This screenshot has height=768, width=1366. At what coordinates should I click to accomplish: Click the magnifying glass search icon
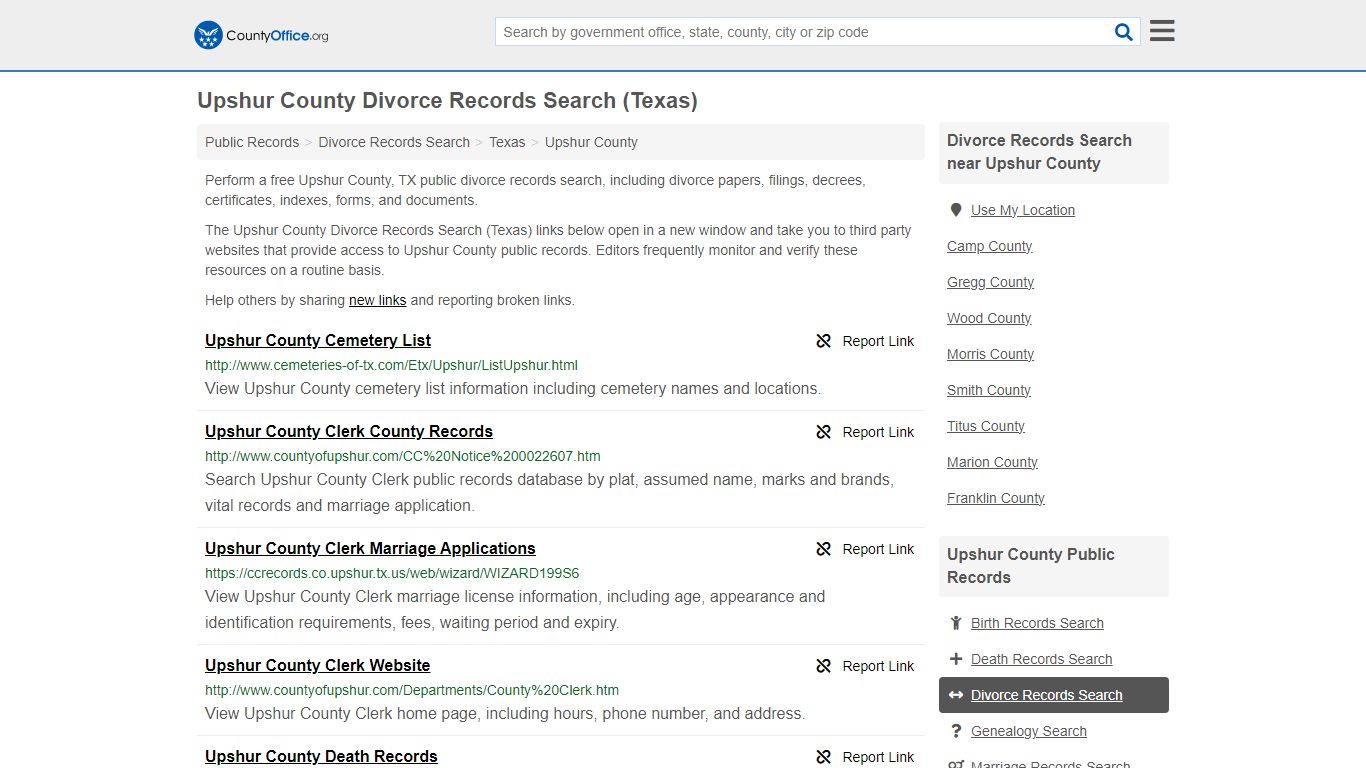pyautogui.click(x=1124, y=32)
